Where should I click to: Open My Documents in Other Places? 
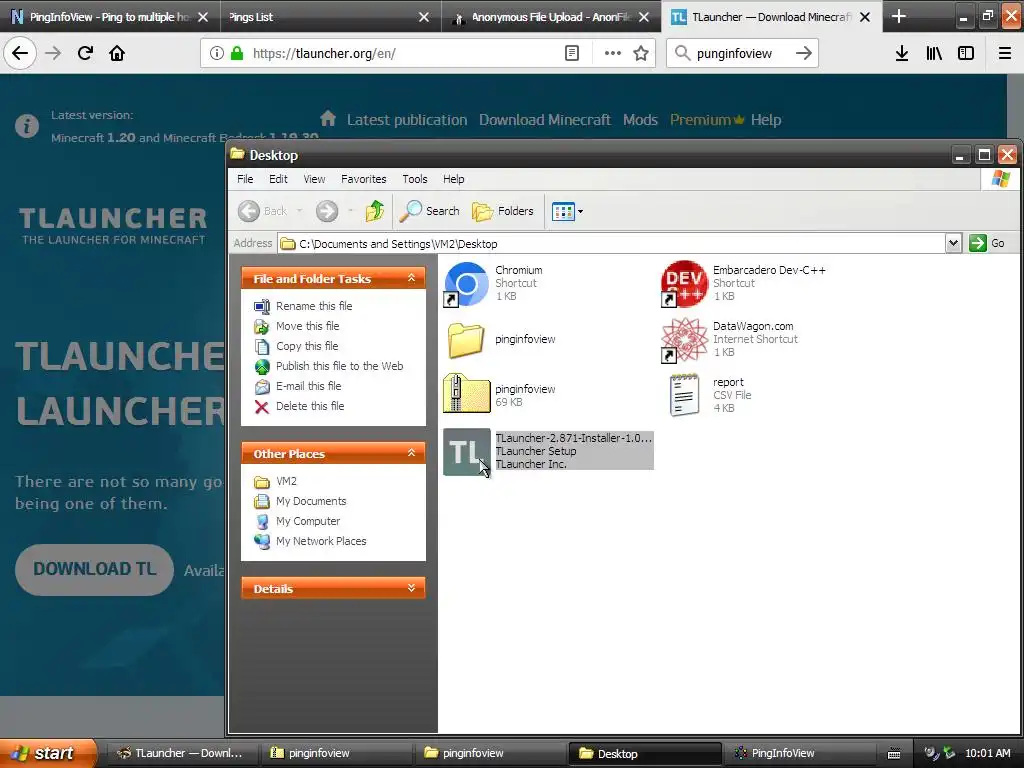click(311, 502)
